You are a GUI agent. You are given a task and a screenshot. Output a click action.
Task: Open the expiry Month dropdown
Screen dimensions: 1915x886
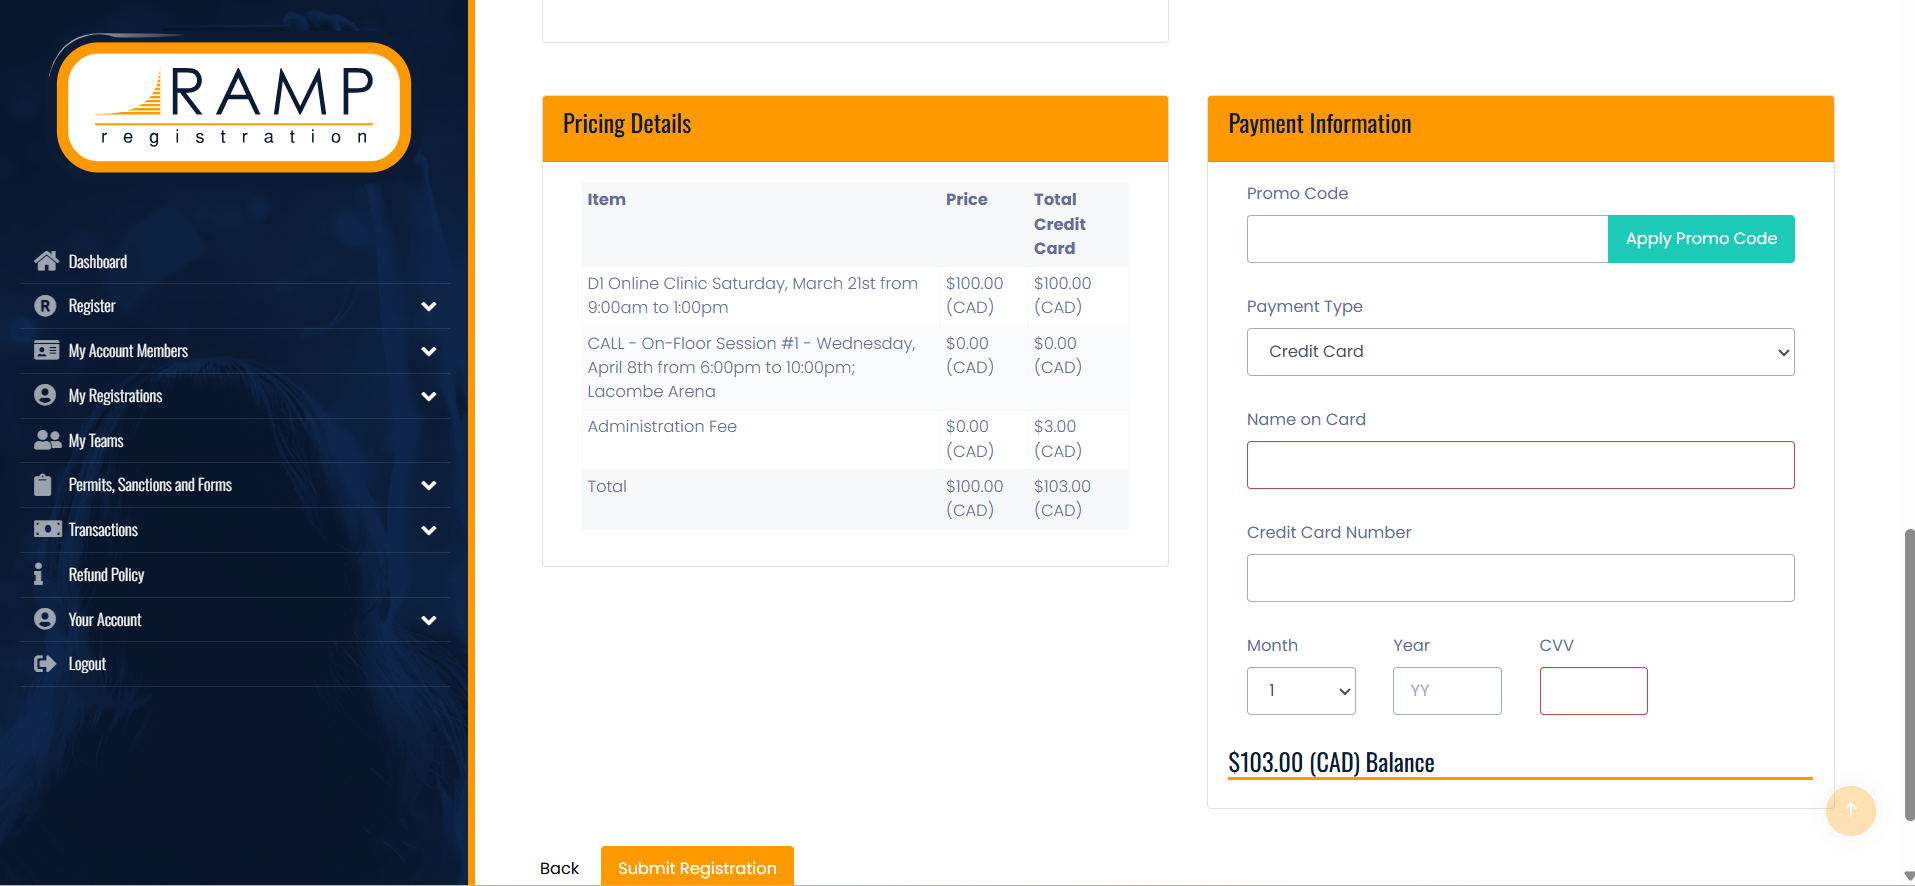[1300, 691]
